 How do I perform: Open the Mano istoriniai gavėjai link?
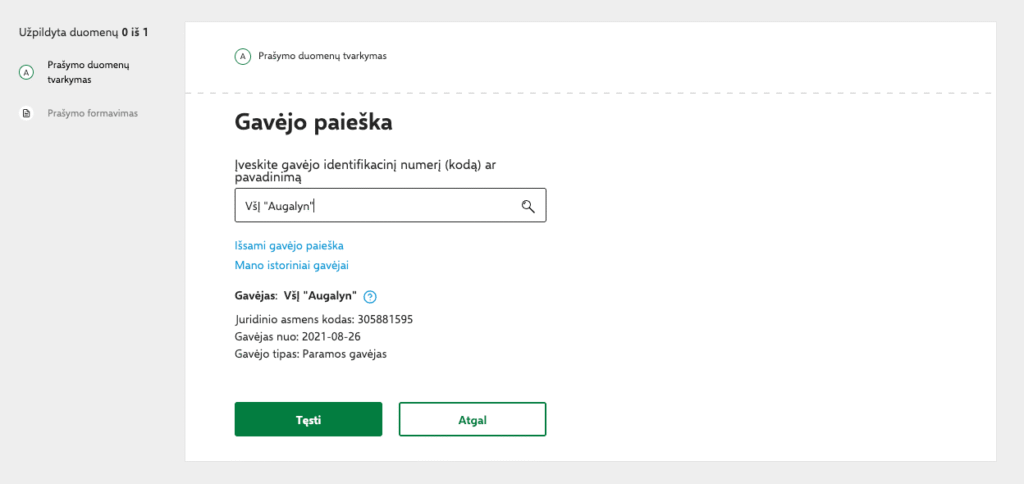291,265
